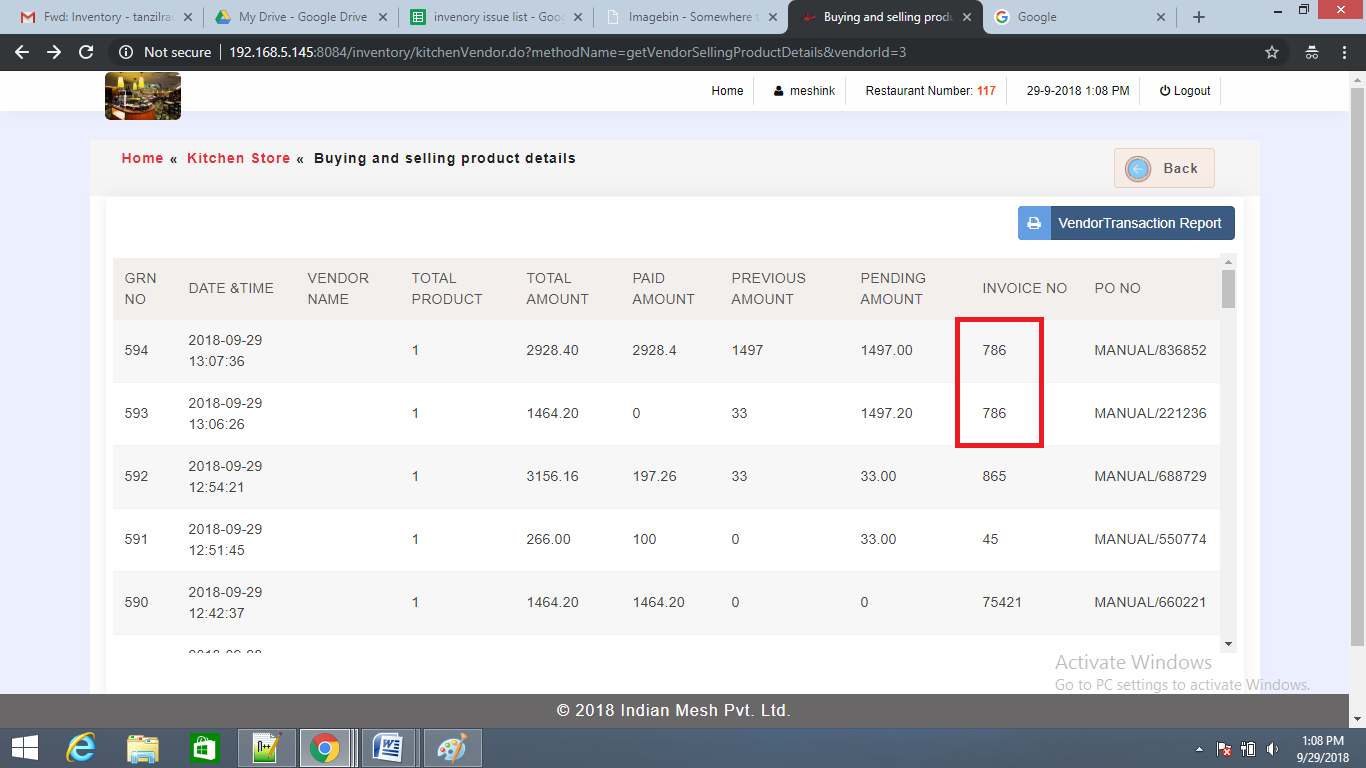Click the meshink user profile icon
1366x768 pixels.
779,91
